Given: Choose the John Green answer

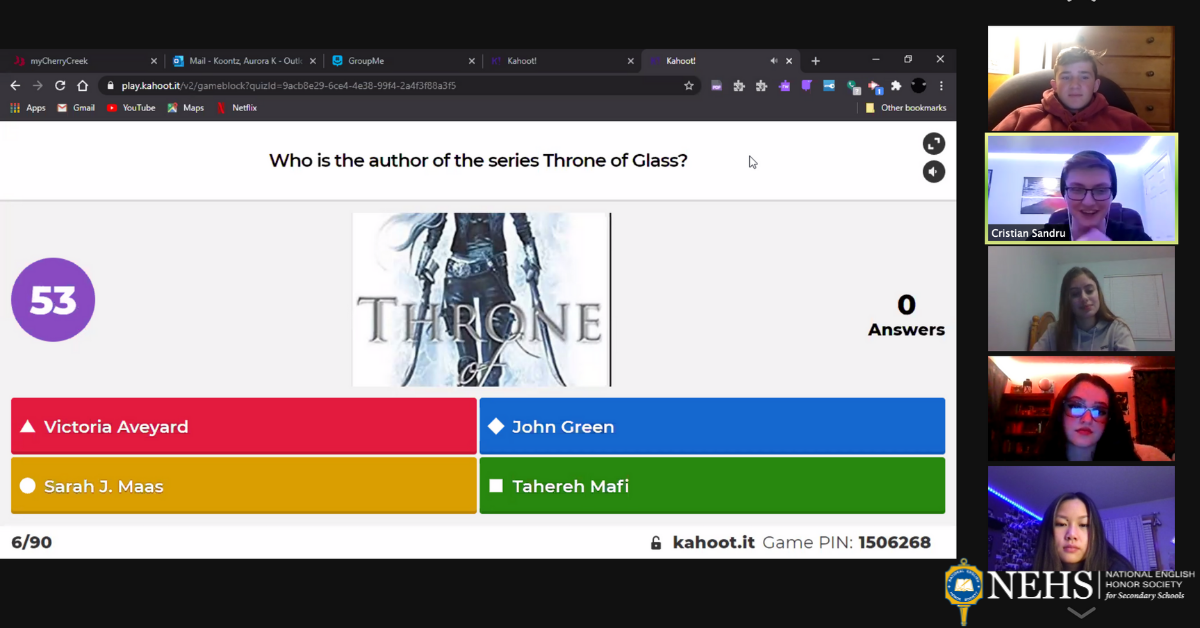Looking at the screenshot, I should (711, 426).
